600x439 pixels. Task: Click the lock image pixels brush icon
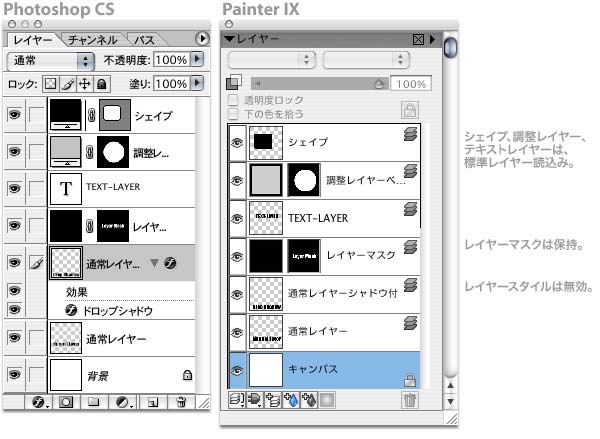pyautogui.click(x=67, y=85)
